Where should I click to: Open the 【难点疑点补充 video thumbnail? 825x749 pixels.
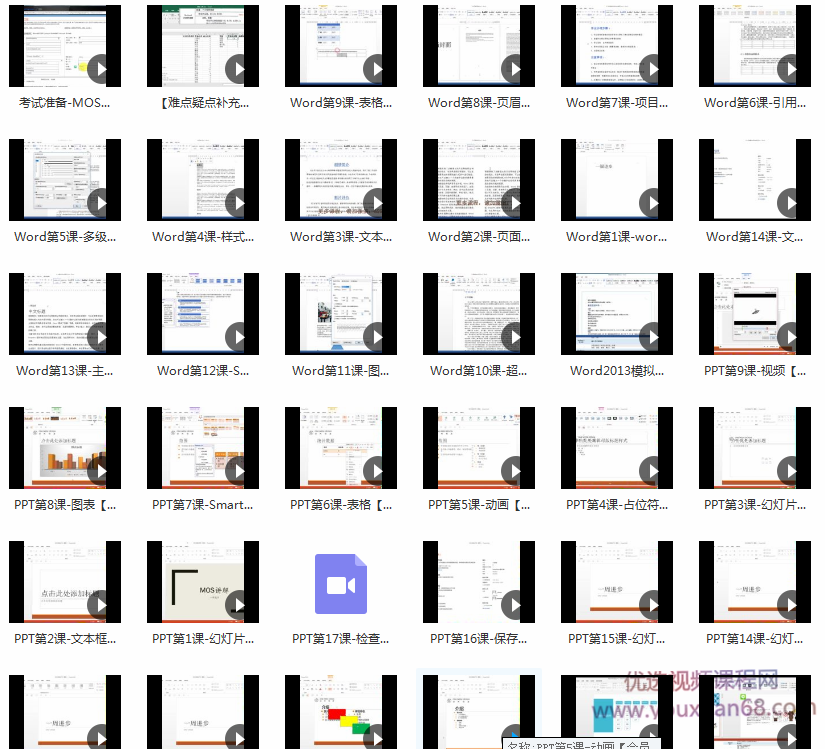click(203, 45)
